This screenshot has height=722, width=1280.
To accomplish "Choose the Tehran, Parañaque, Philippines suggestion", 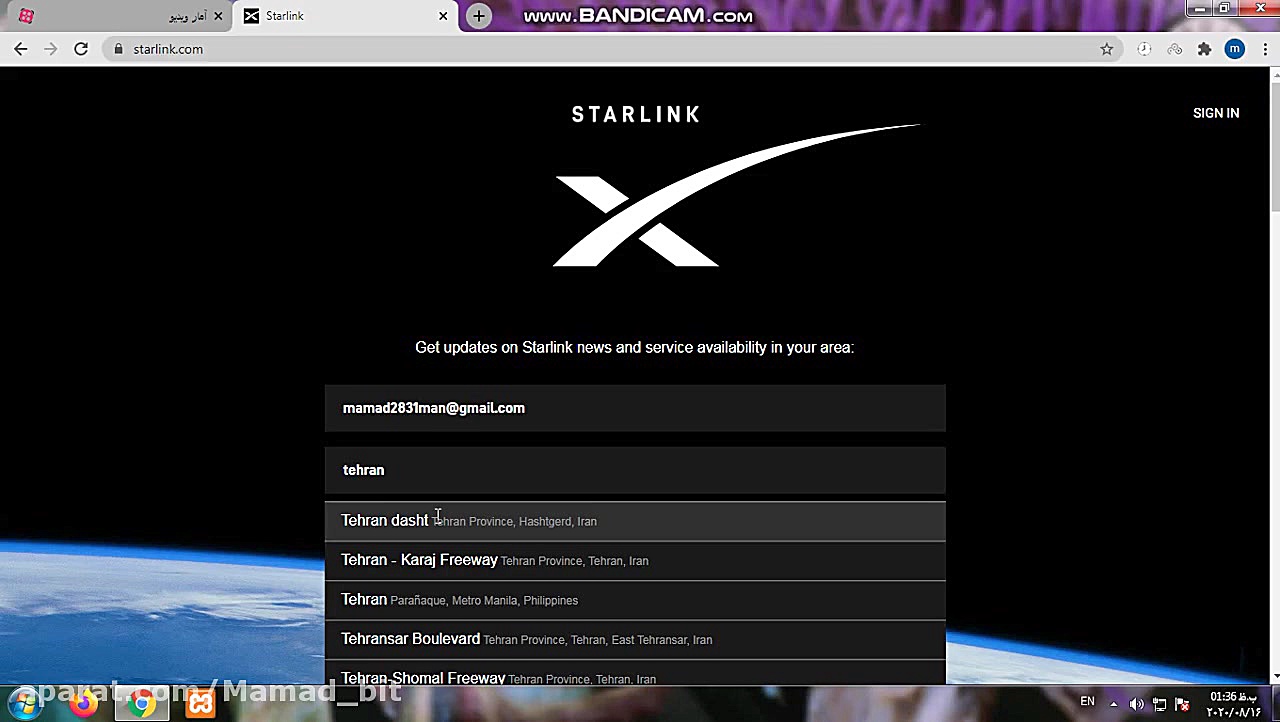I will pos(635,600).
